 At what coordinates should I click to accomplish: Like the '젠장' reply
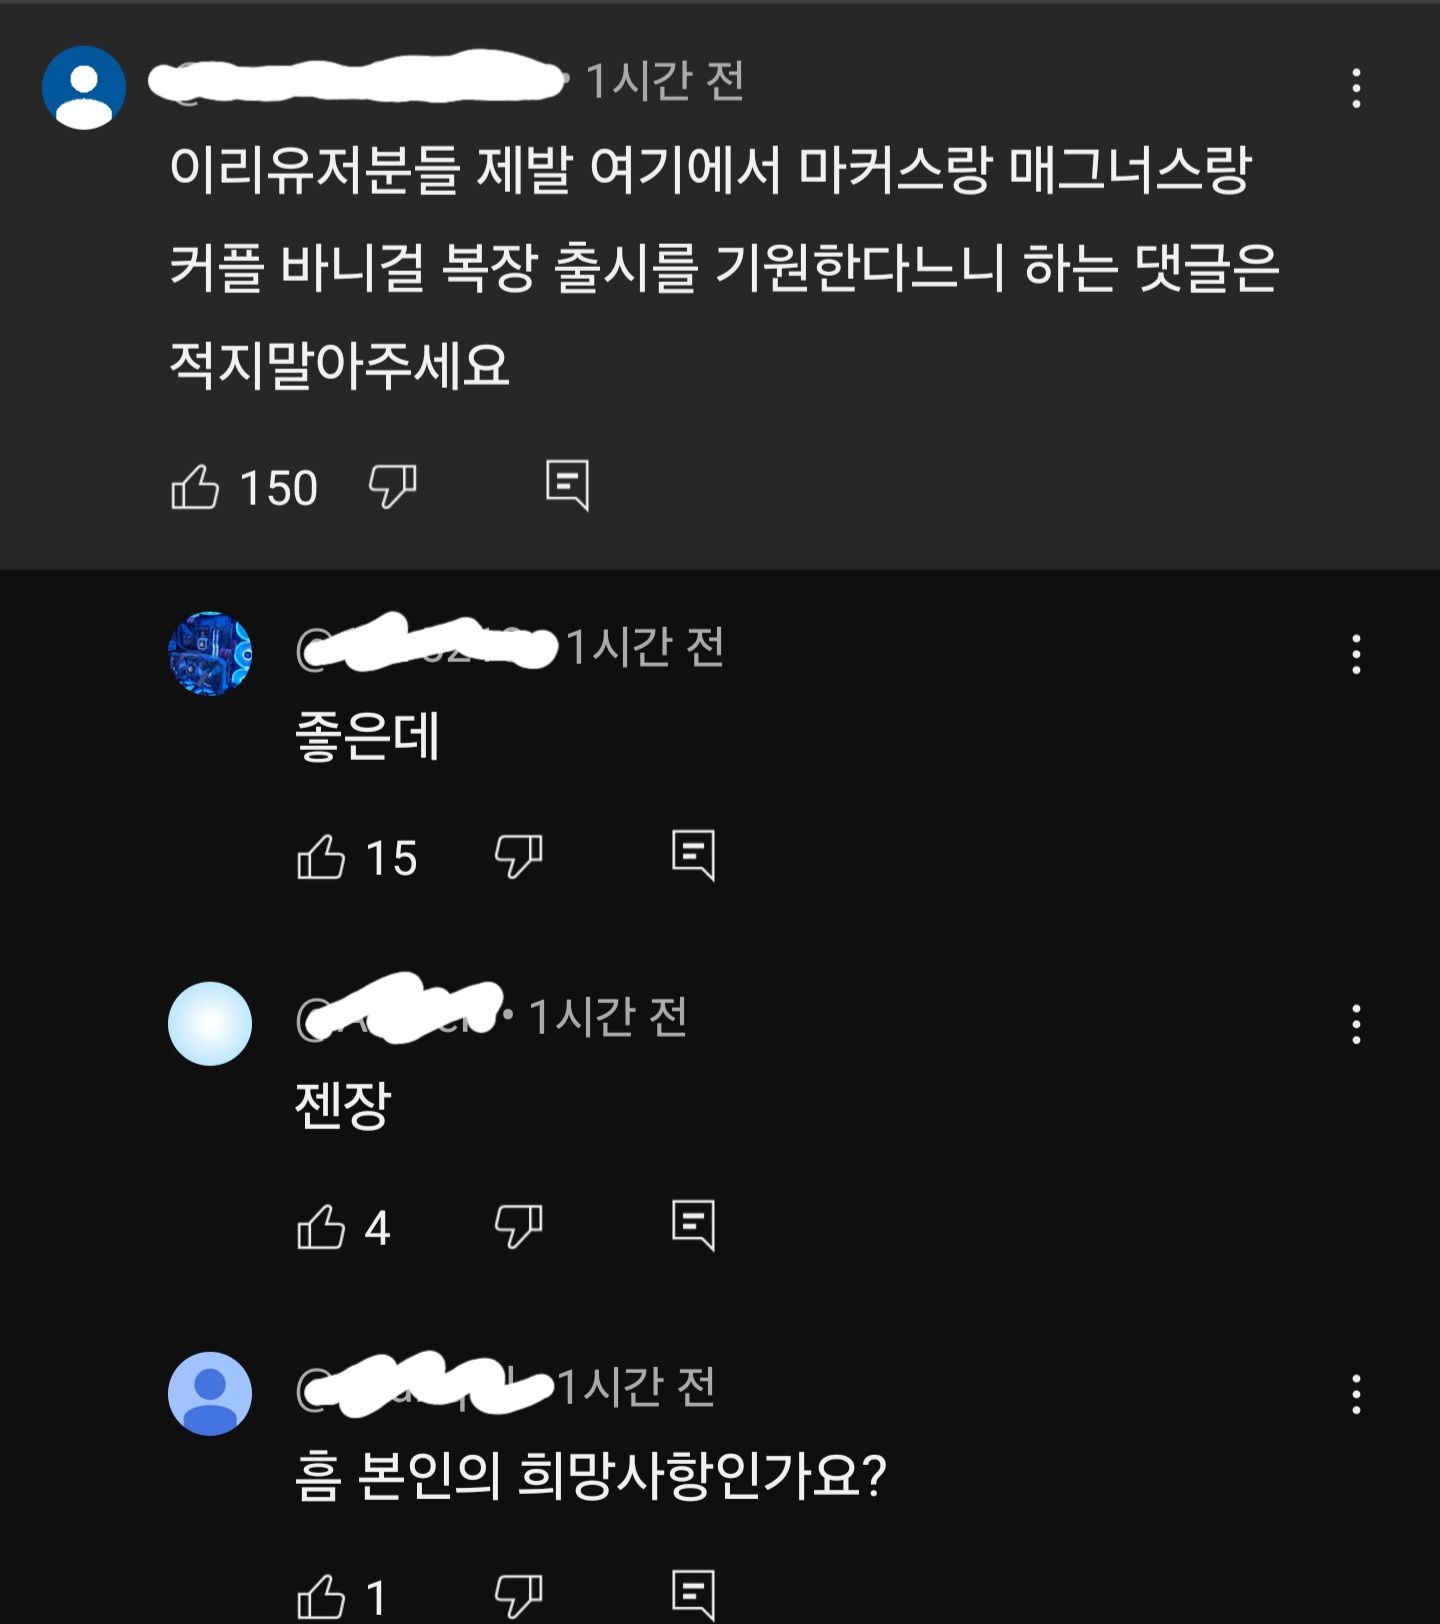(x=321, y=1227)
